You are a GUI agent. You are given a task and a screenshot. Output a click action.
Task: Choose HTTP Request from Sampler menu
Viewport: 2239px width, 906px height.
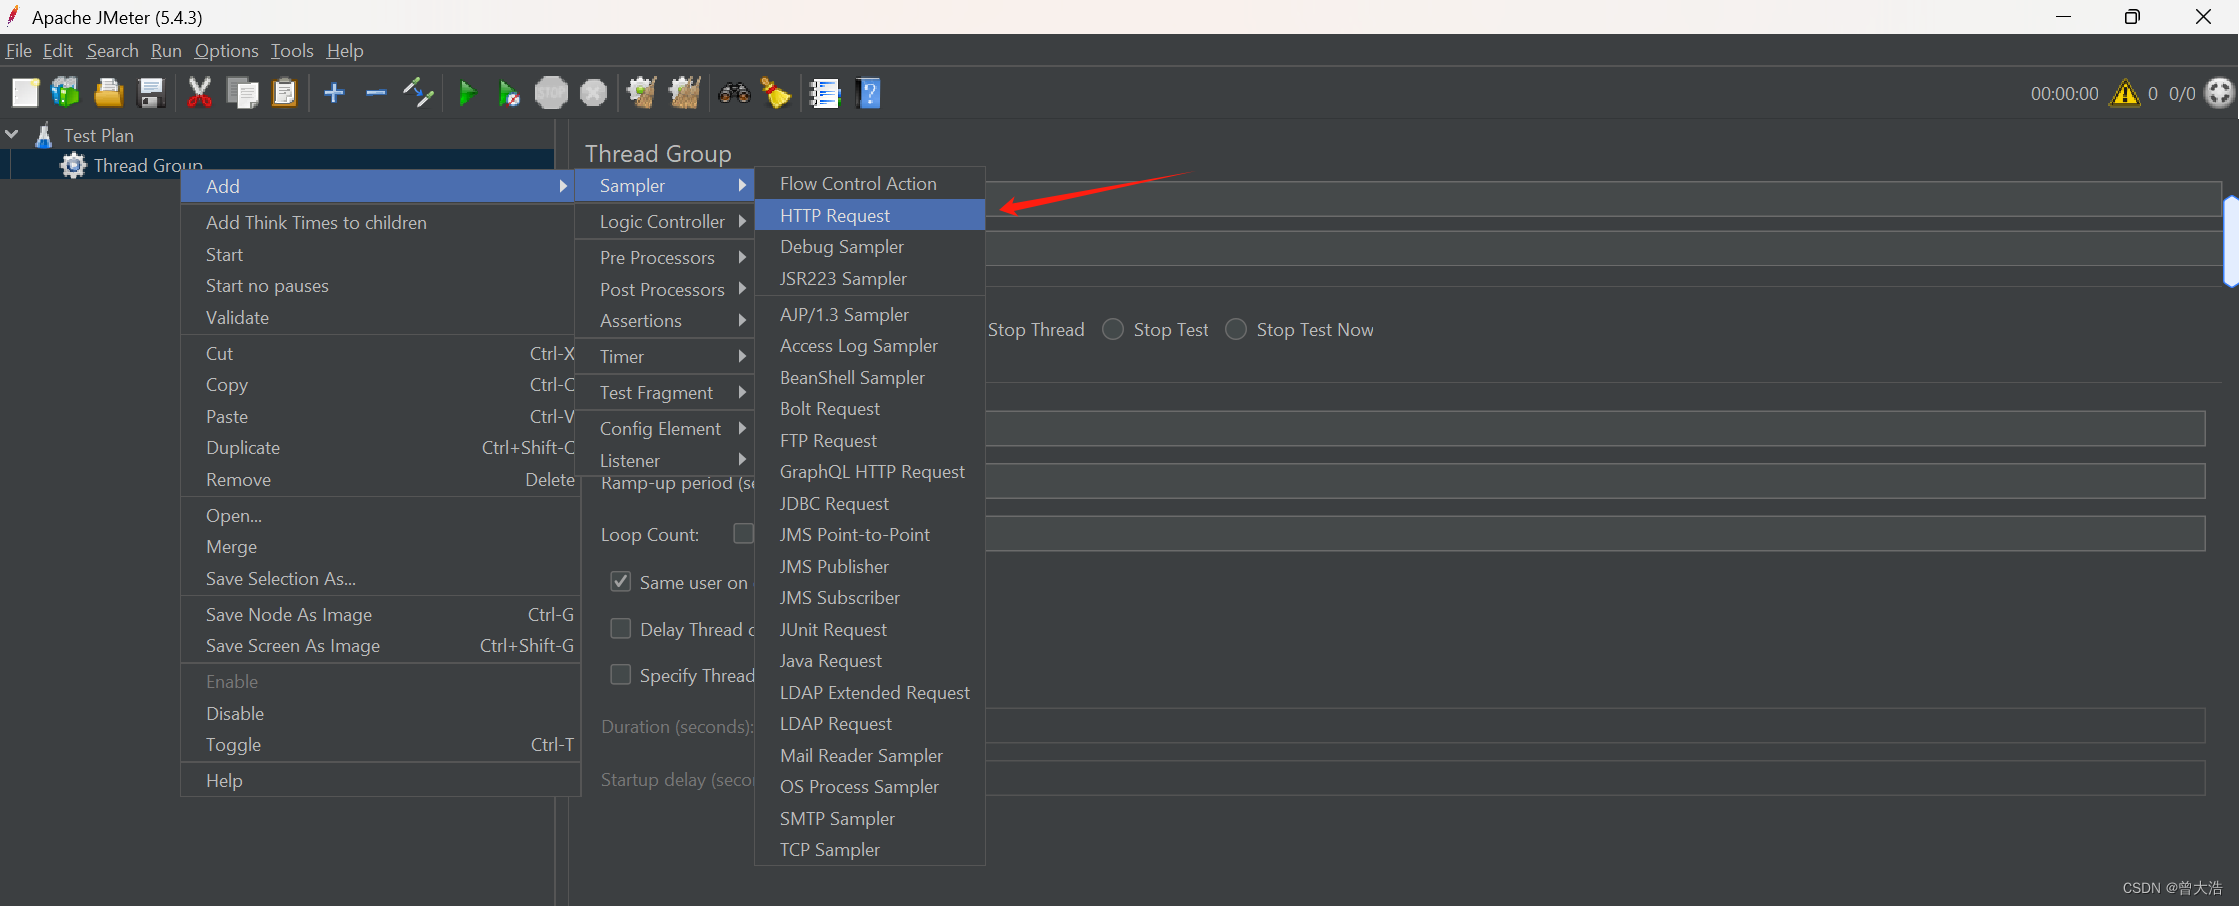pyautogui.click(x=870, y=215)
